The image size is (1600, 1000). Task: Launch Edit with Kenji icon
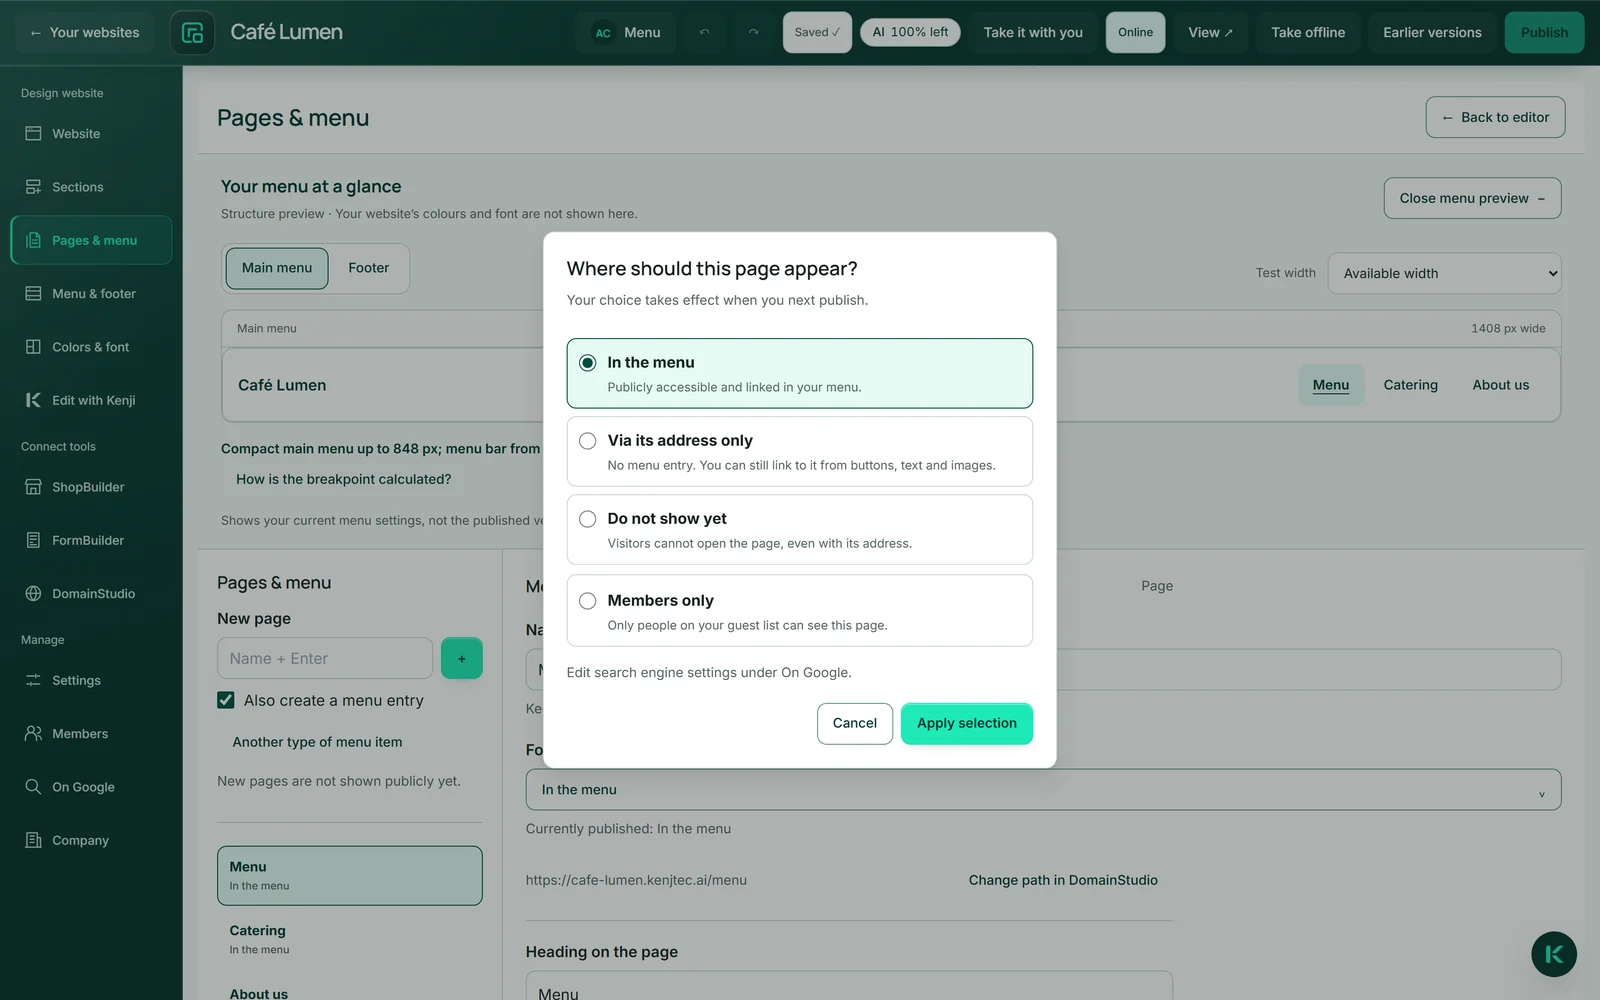pyautogui.click(x=33, y=400)
